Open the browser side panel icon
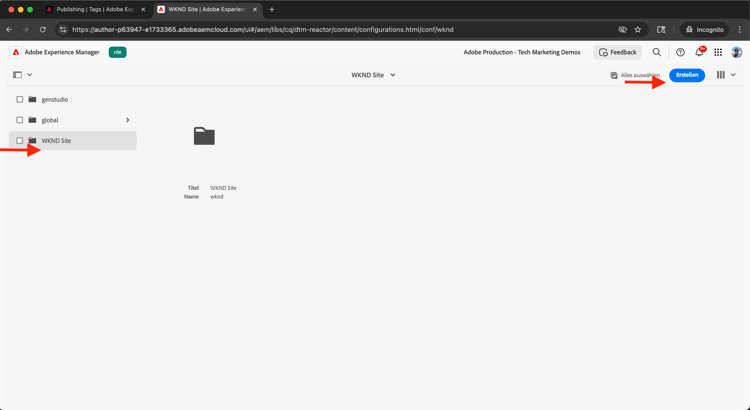Screen dimensions: 750x410 pyautogui.click(x=661, y=30)
